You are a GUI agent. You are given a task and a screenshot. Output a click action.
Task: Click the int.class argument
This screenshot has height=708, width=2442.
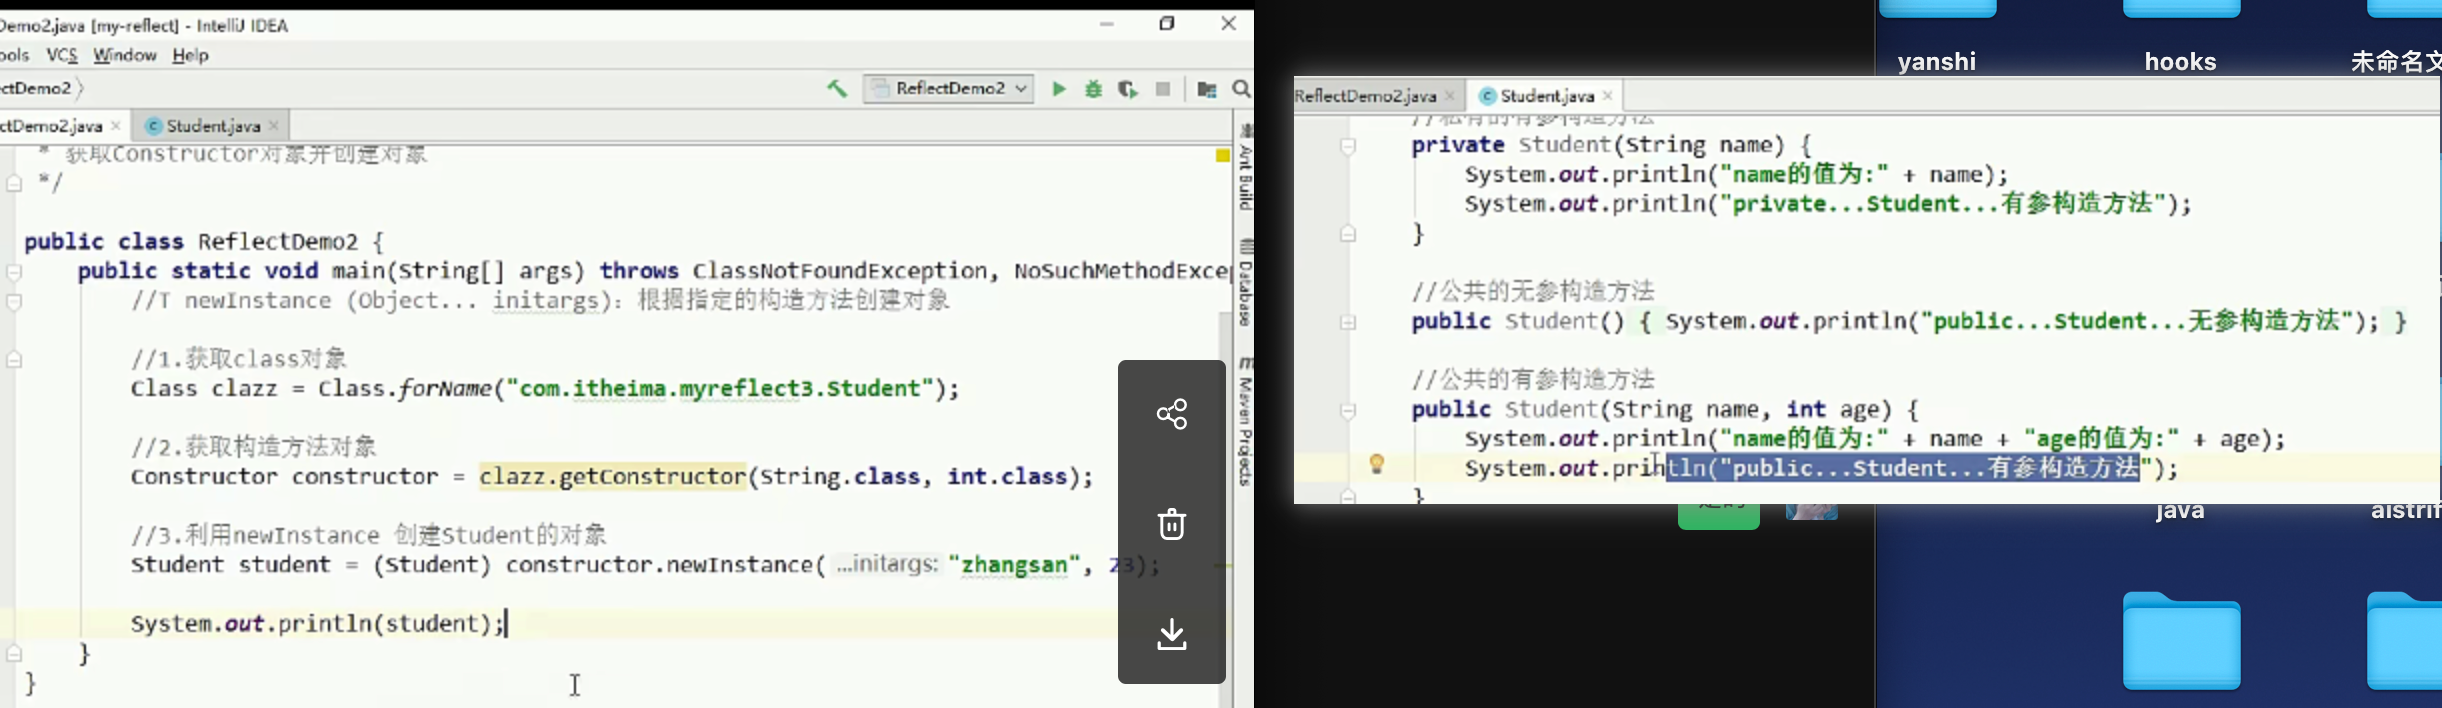1007,477
